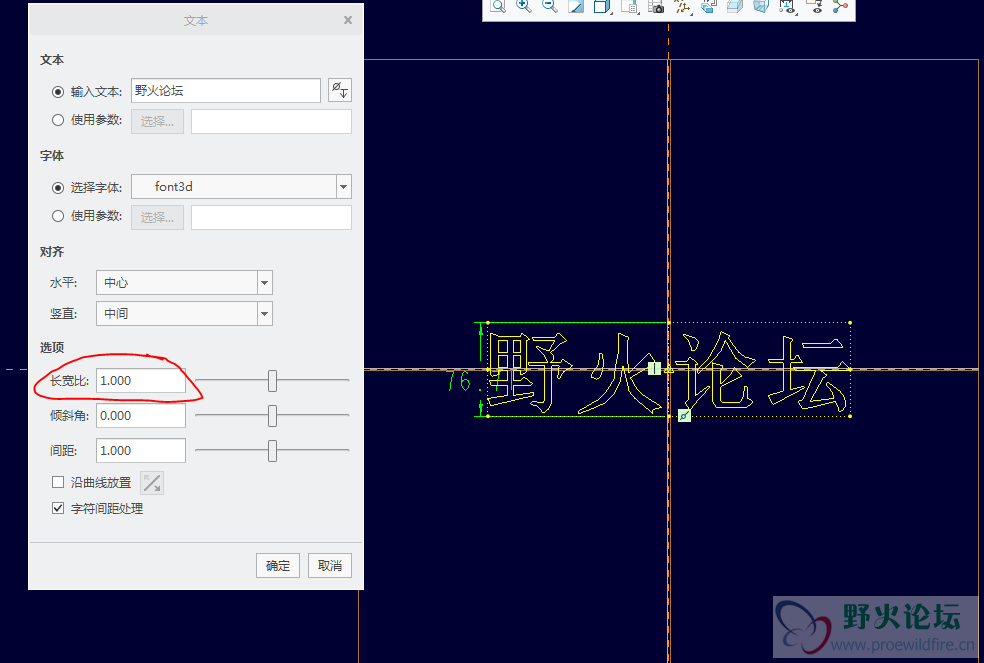Click the colored nodes tree icon
Image resolution: width=984 pixels, height=663 pixels.
tap(840, 6)
